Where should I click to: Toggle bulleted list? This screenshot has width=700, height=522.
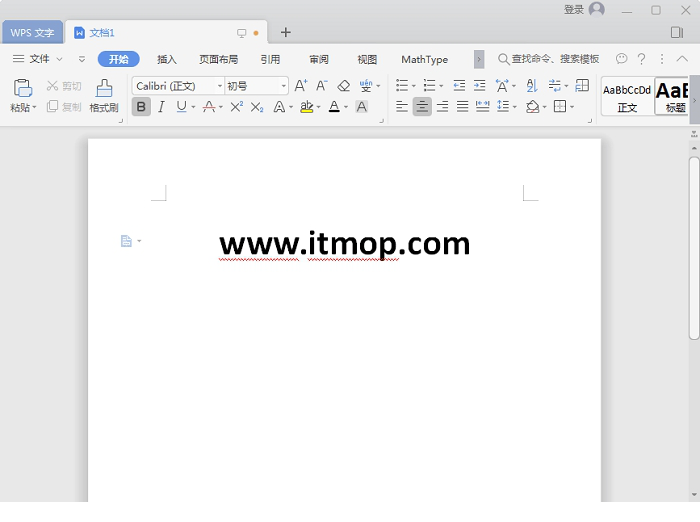(x=402, y=85)
